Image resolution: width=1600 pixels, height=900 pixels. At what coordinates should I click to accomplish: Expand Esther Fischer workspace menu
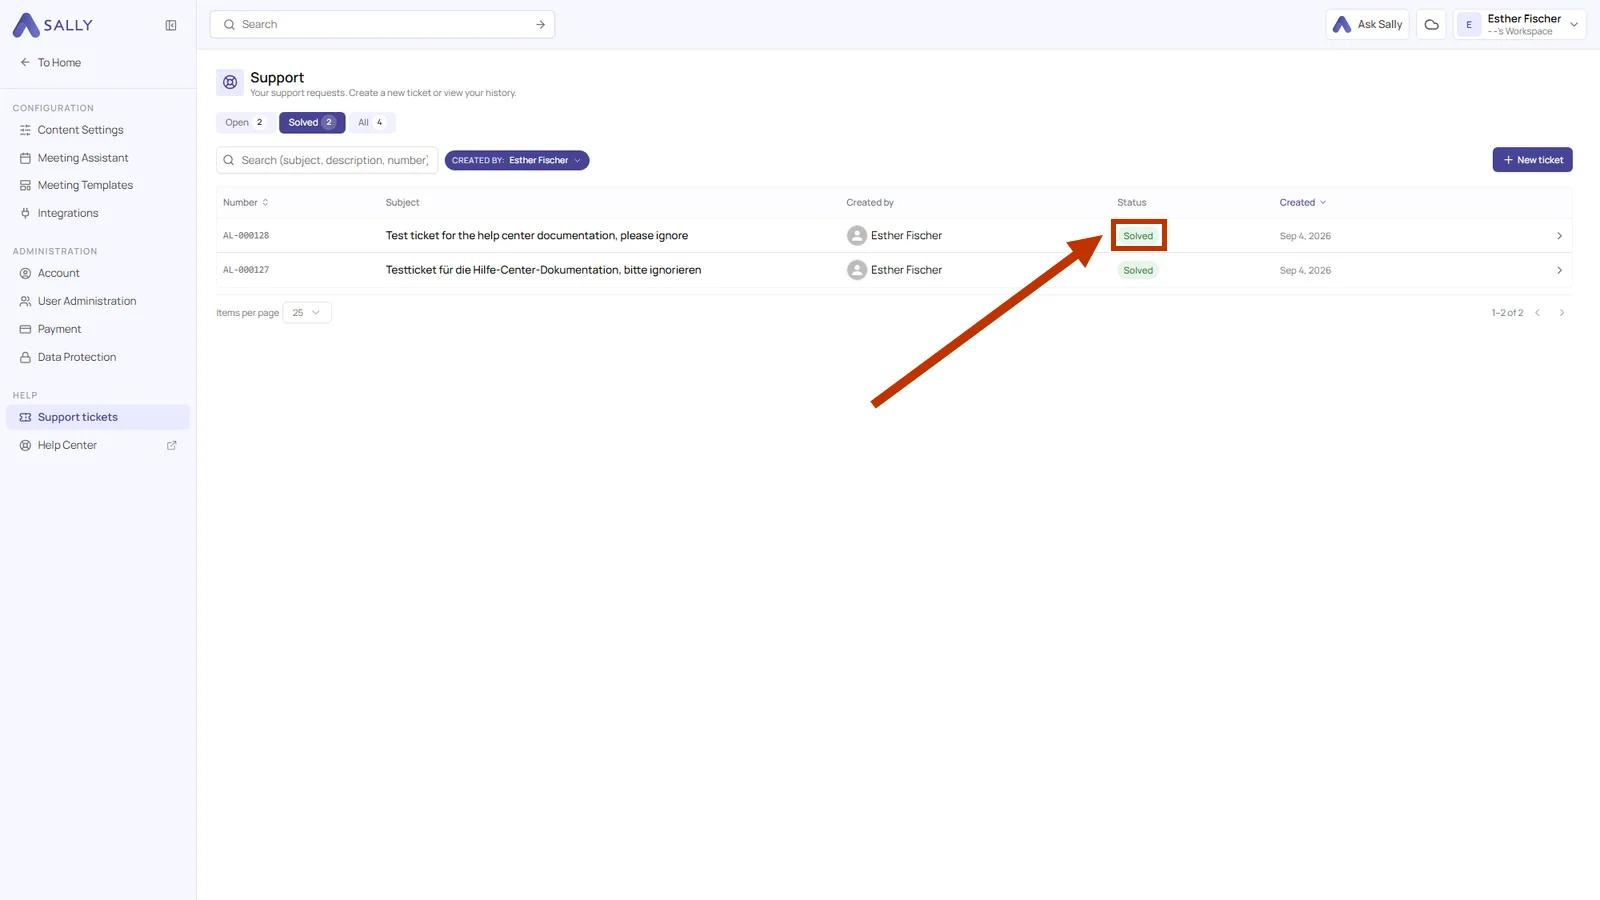click(x=1519, y=24)
